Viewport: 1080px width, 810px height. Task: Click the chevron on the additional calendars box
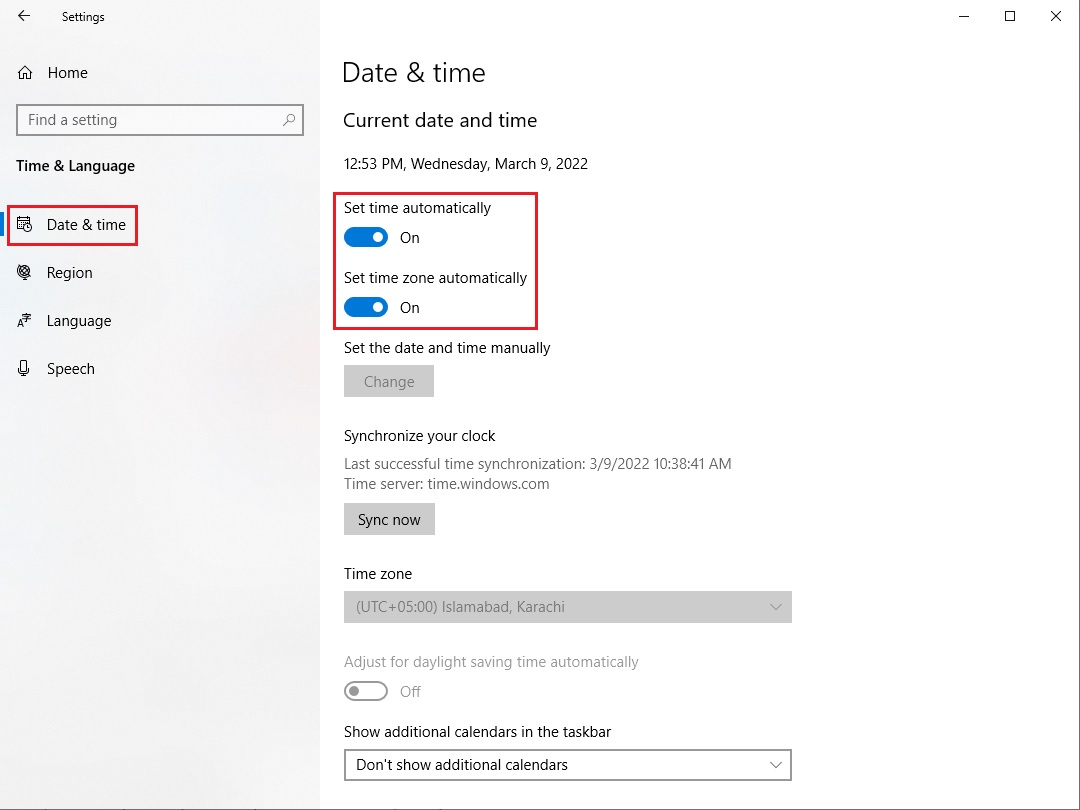(776, 765)
